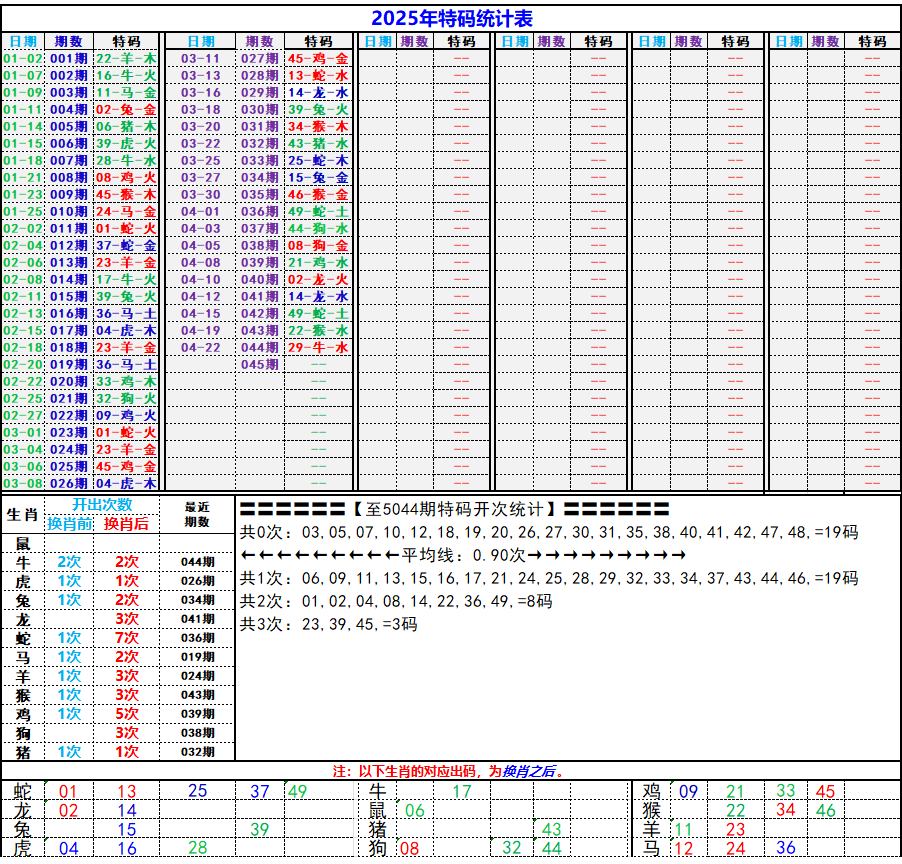The width and height of the screenshot is (902, 864).
Task: Click the empty period cell 045期
Action: (259, 365)
